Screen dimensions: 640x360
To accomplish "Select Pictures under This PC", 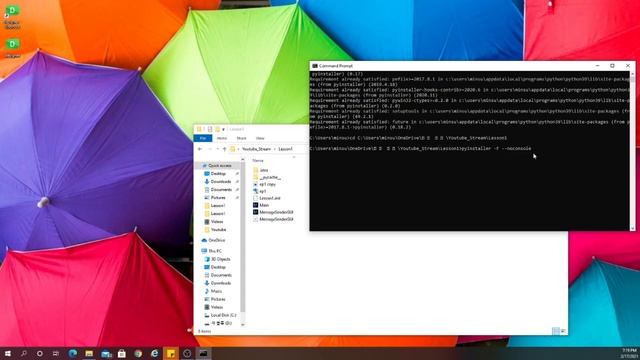I will click(x=218, y=299).
